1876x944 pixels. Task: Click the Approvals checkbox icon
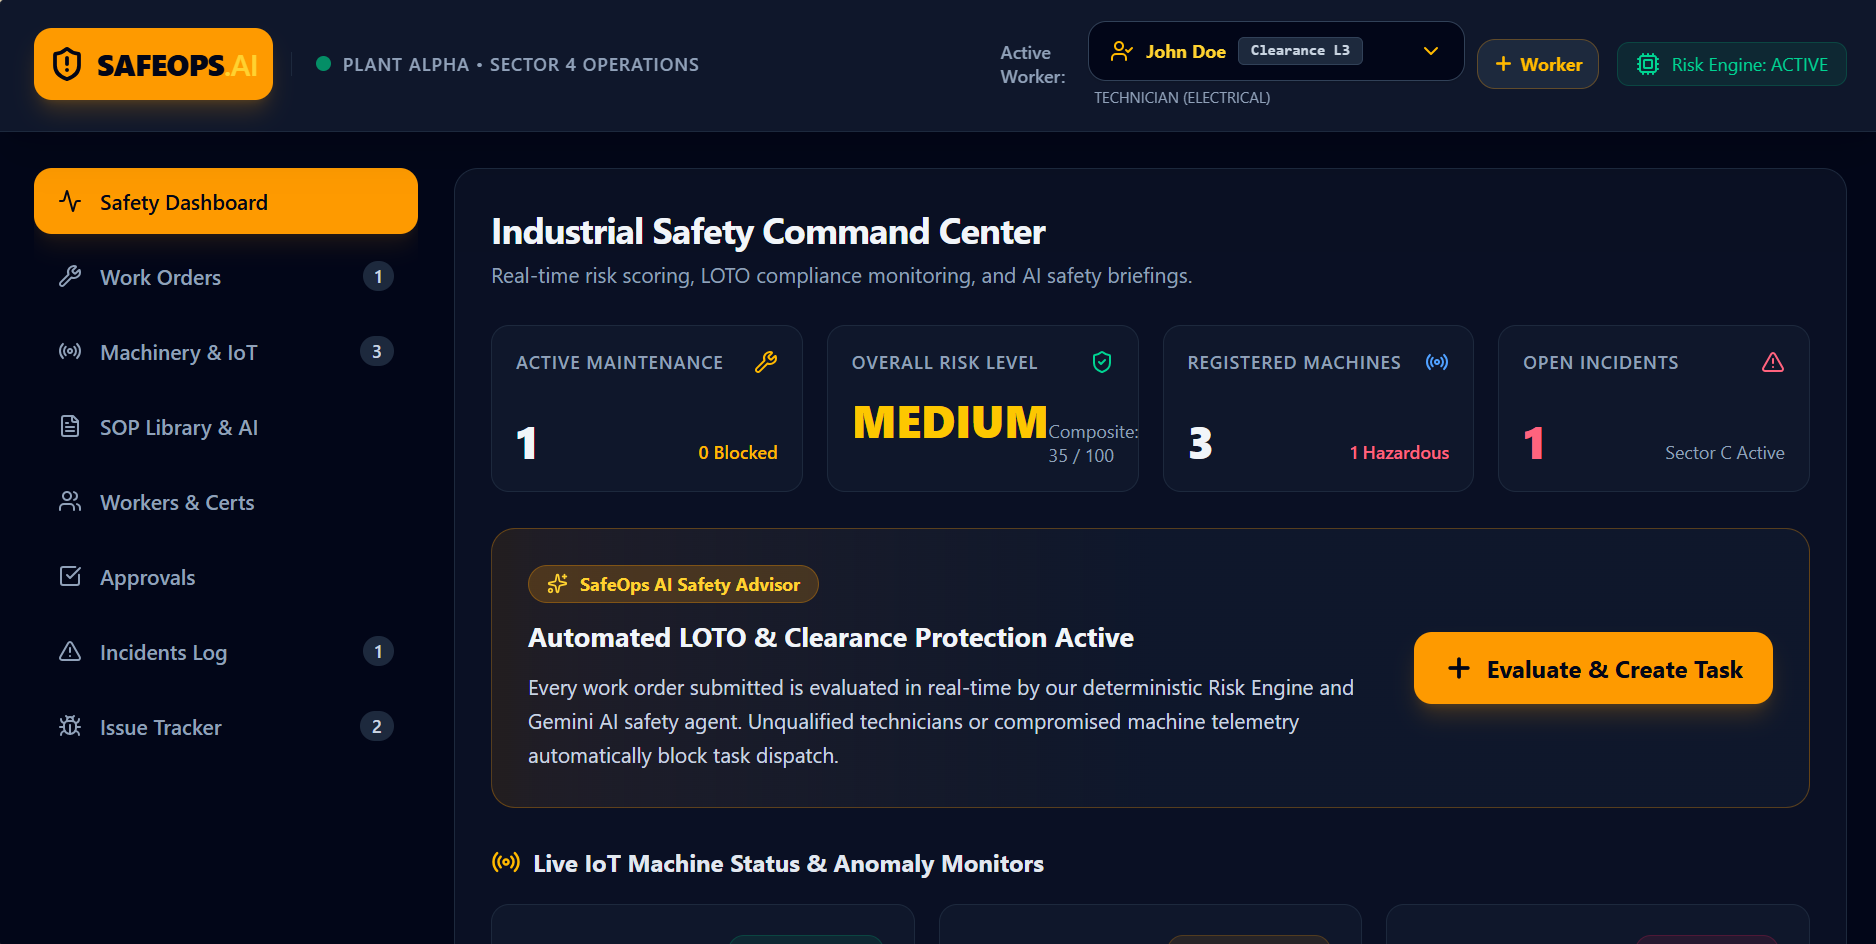(70, 576)
